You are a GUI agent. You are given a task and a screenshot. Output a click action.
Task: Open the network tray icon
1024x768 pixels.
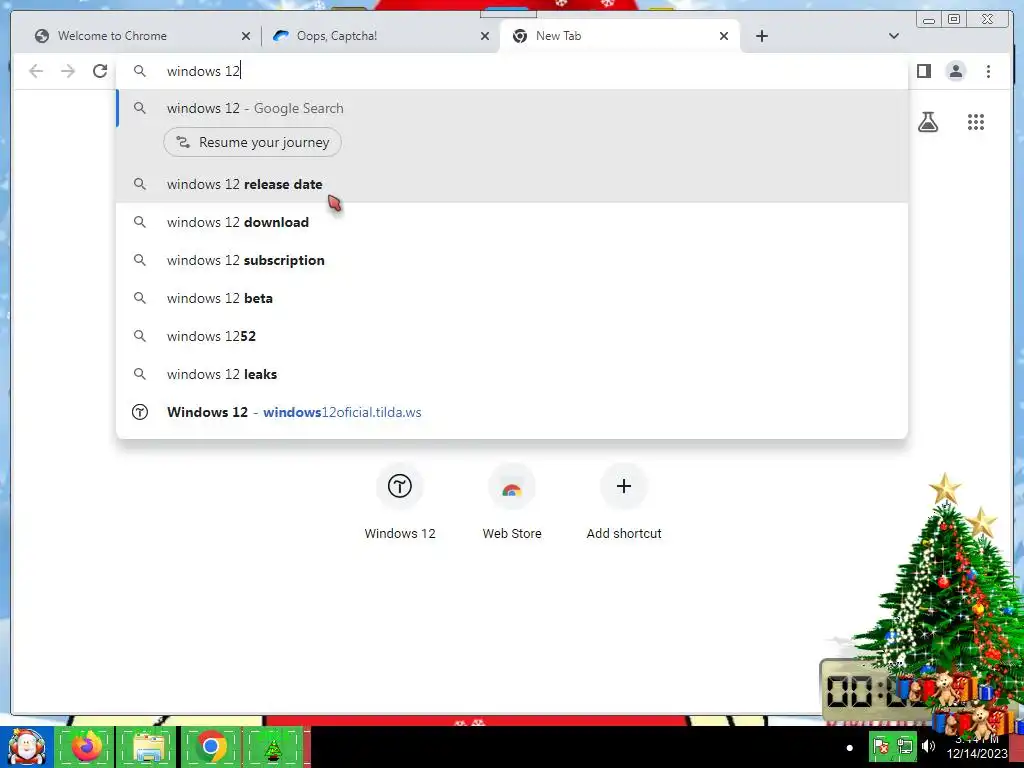tap(905, 746)
